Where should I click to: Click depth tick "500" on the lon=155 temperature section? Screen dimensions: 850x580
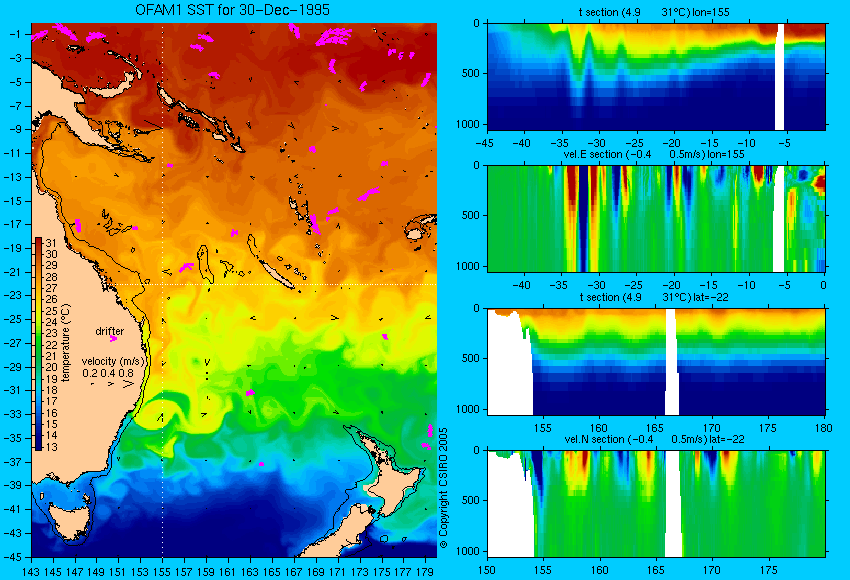click(x=471, y=73)
